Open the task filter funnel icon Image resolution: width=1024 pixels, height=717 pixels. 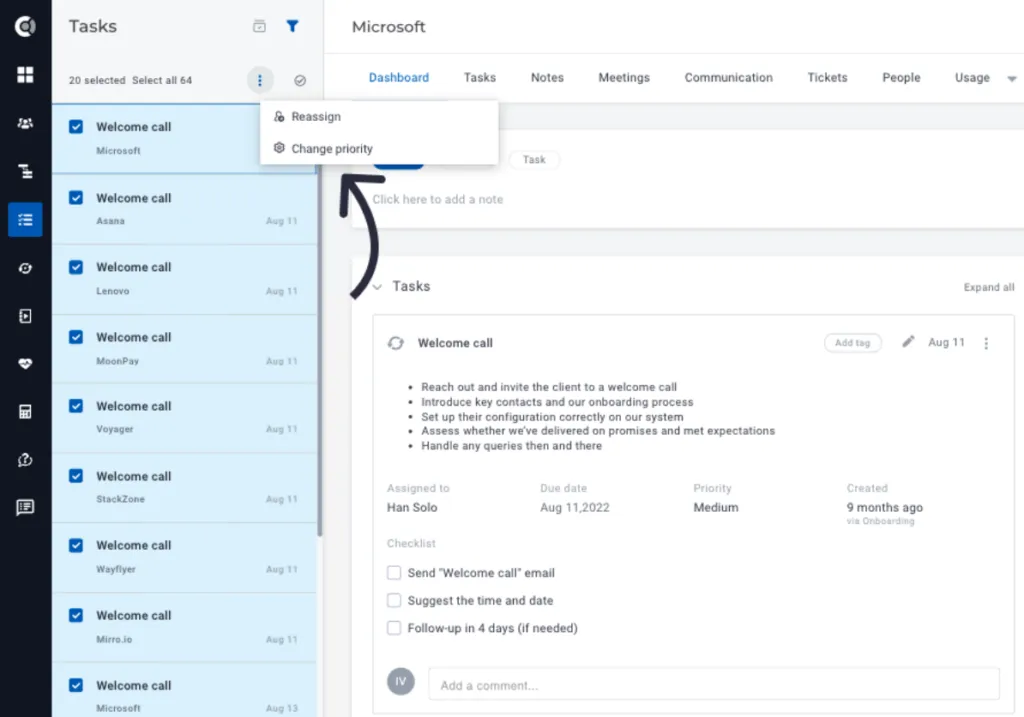tap(293, 26)
